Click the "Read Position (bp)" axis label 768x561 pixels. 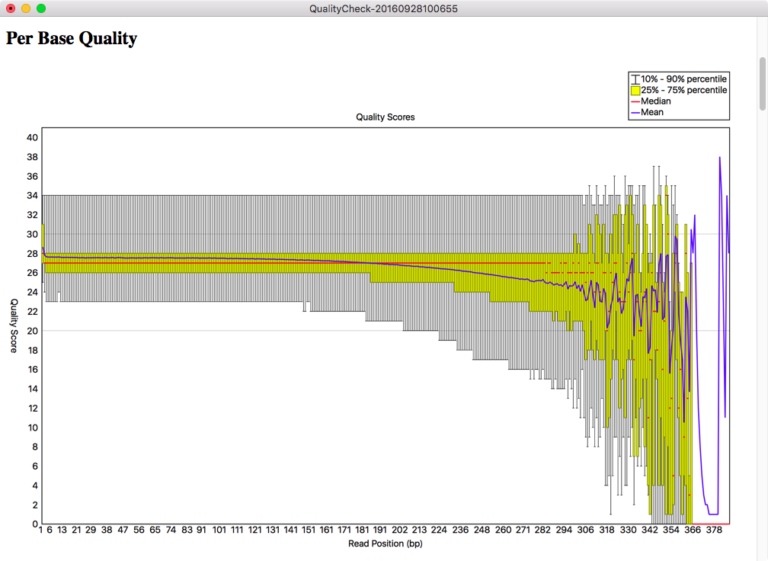385,544
